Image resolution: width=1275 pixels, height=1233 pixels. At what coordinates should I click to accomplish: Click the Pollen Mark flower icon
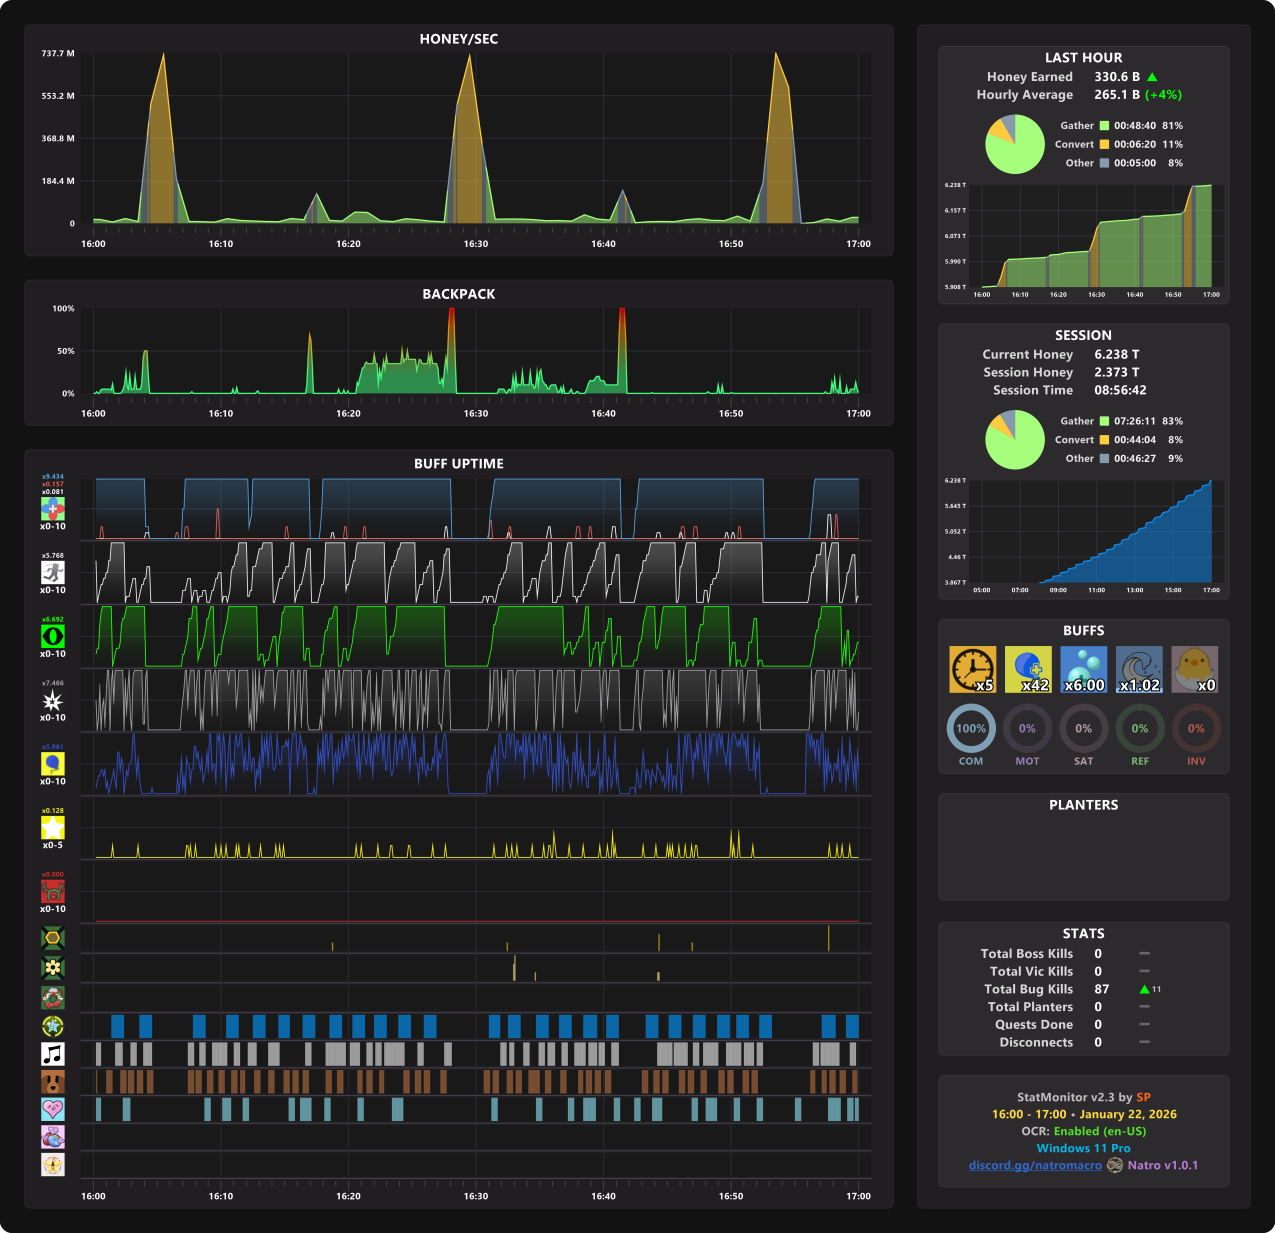point(53,967)
